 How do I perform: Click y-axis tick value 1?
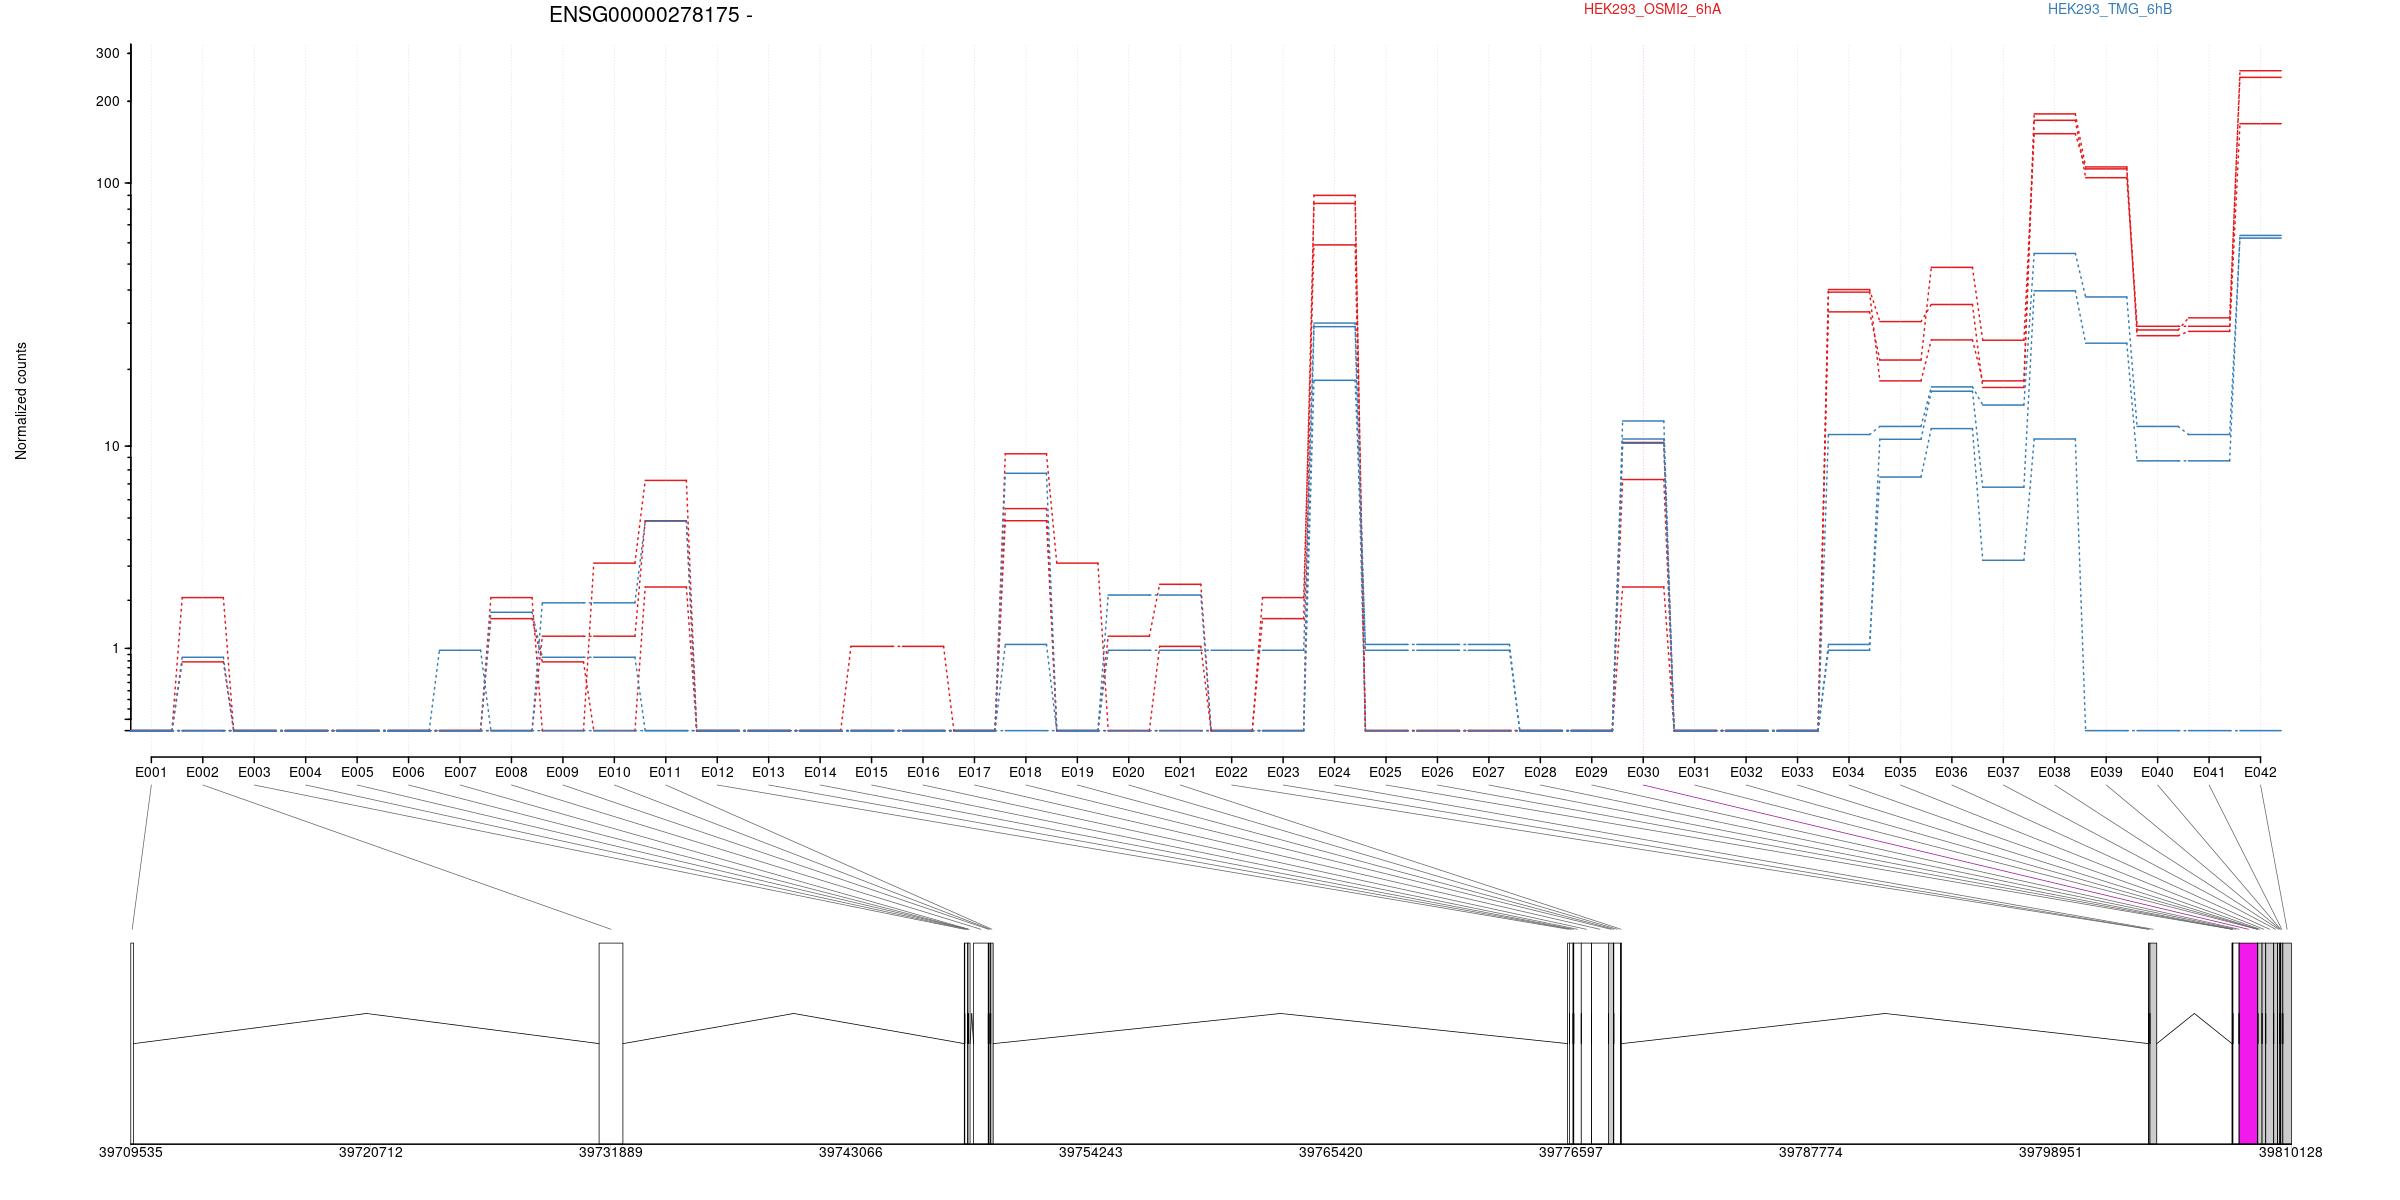pos(115,648)
